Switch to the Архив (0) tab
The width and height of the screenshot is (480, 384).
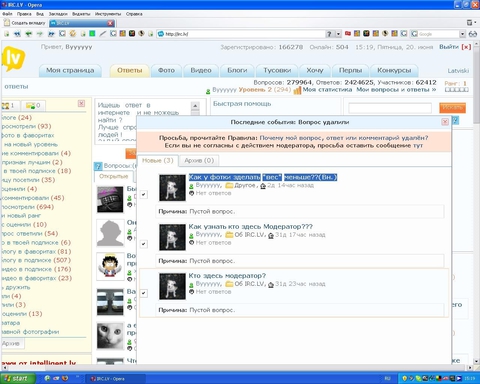[199, 161]
